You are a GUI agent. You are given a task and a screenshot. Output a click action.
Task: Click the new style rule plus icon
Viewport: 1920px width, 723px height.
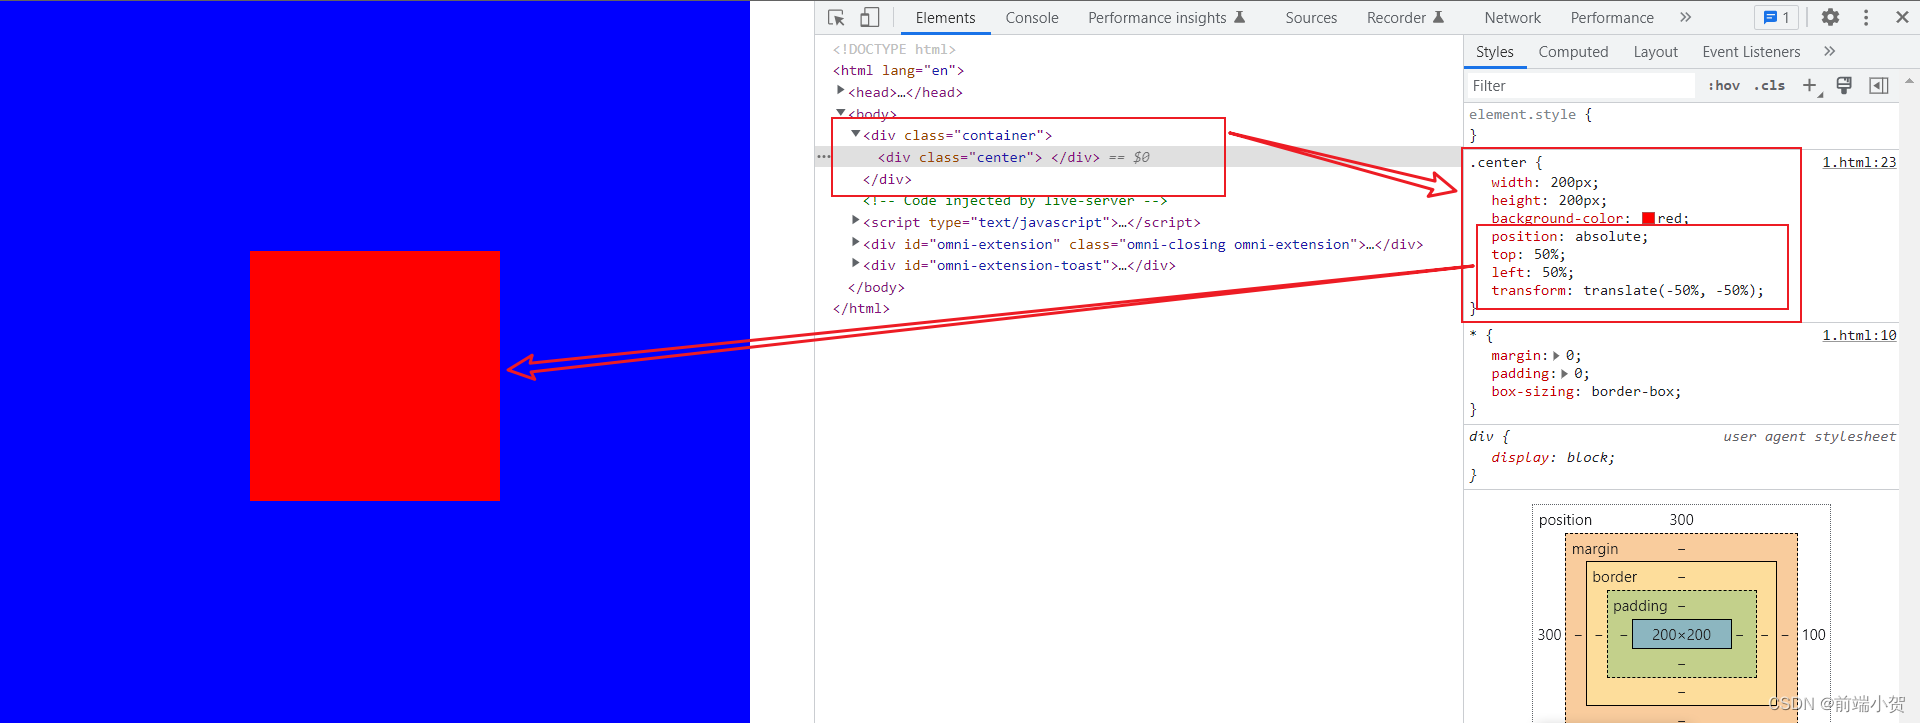click(x=1811, y=86)
